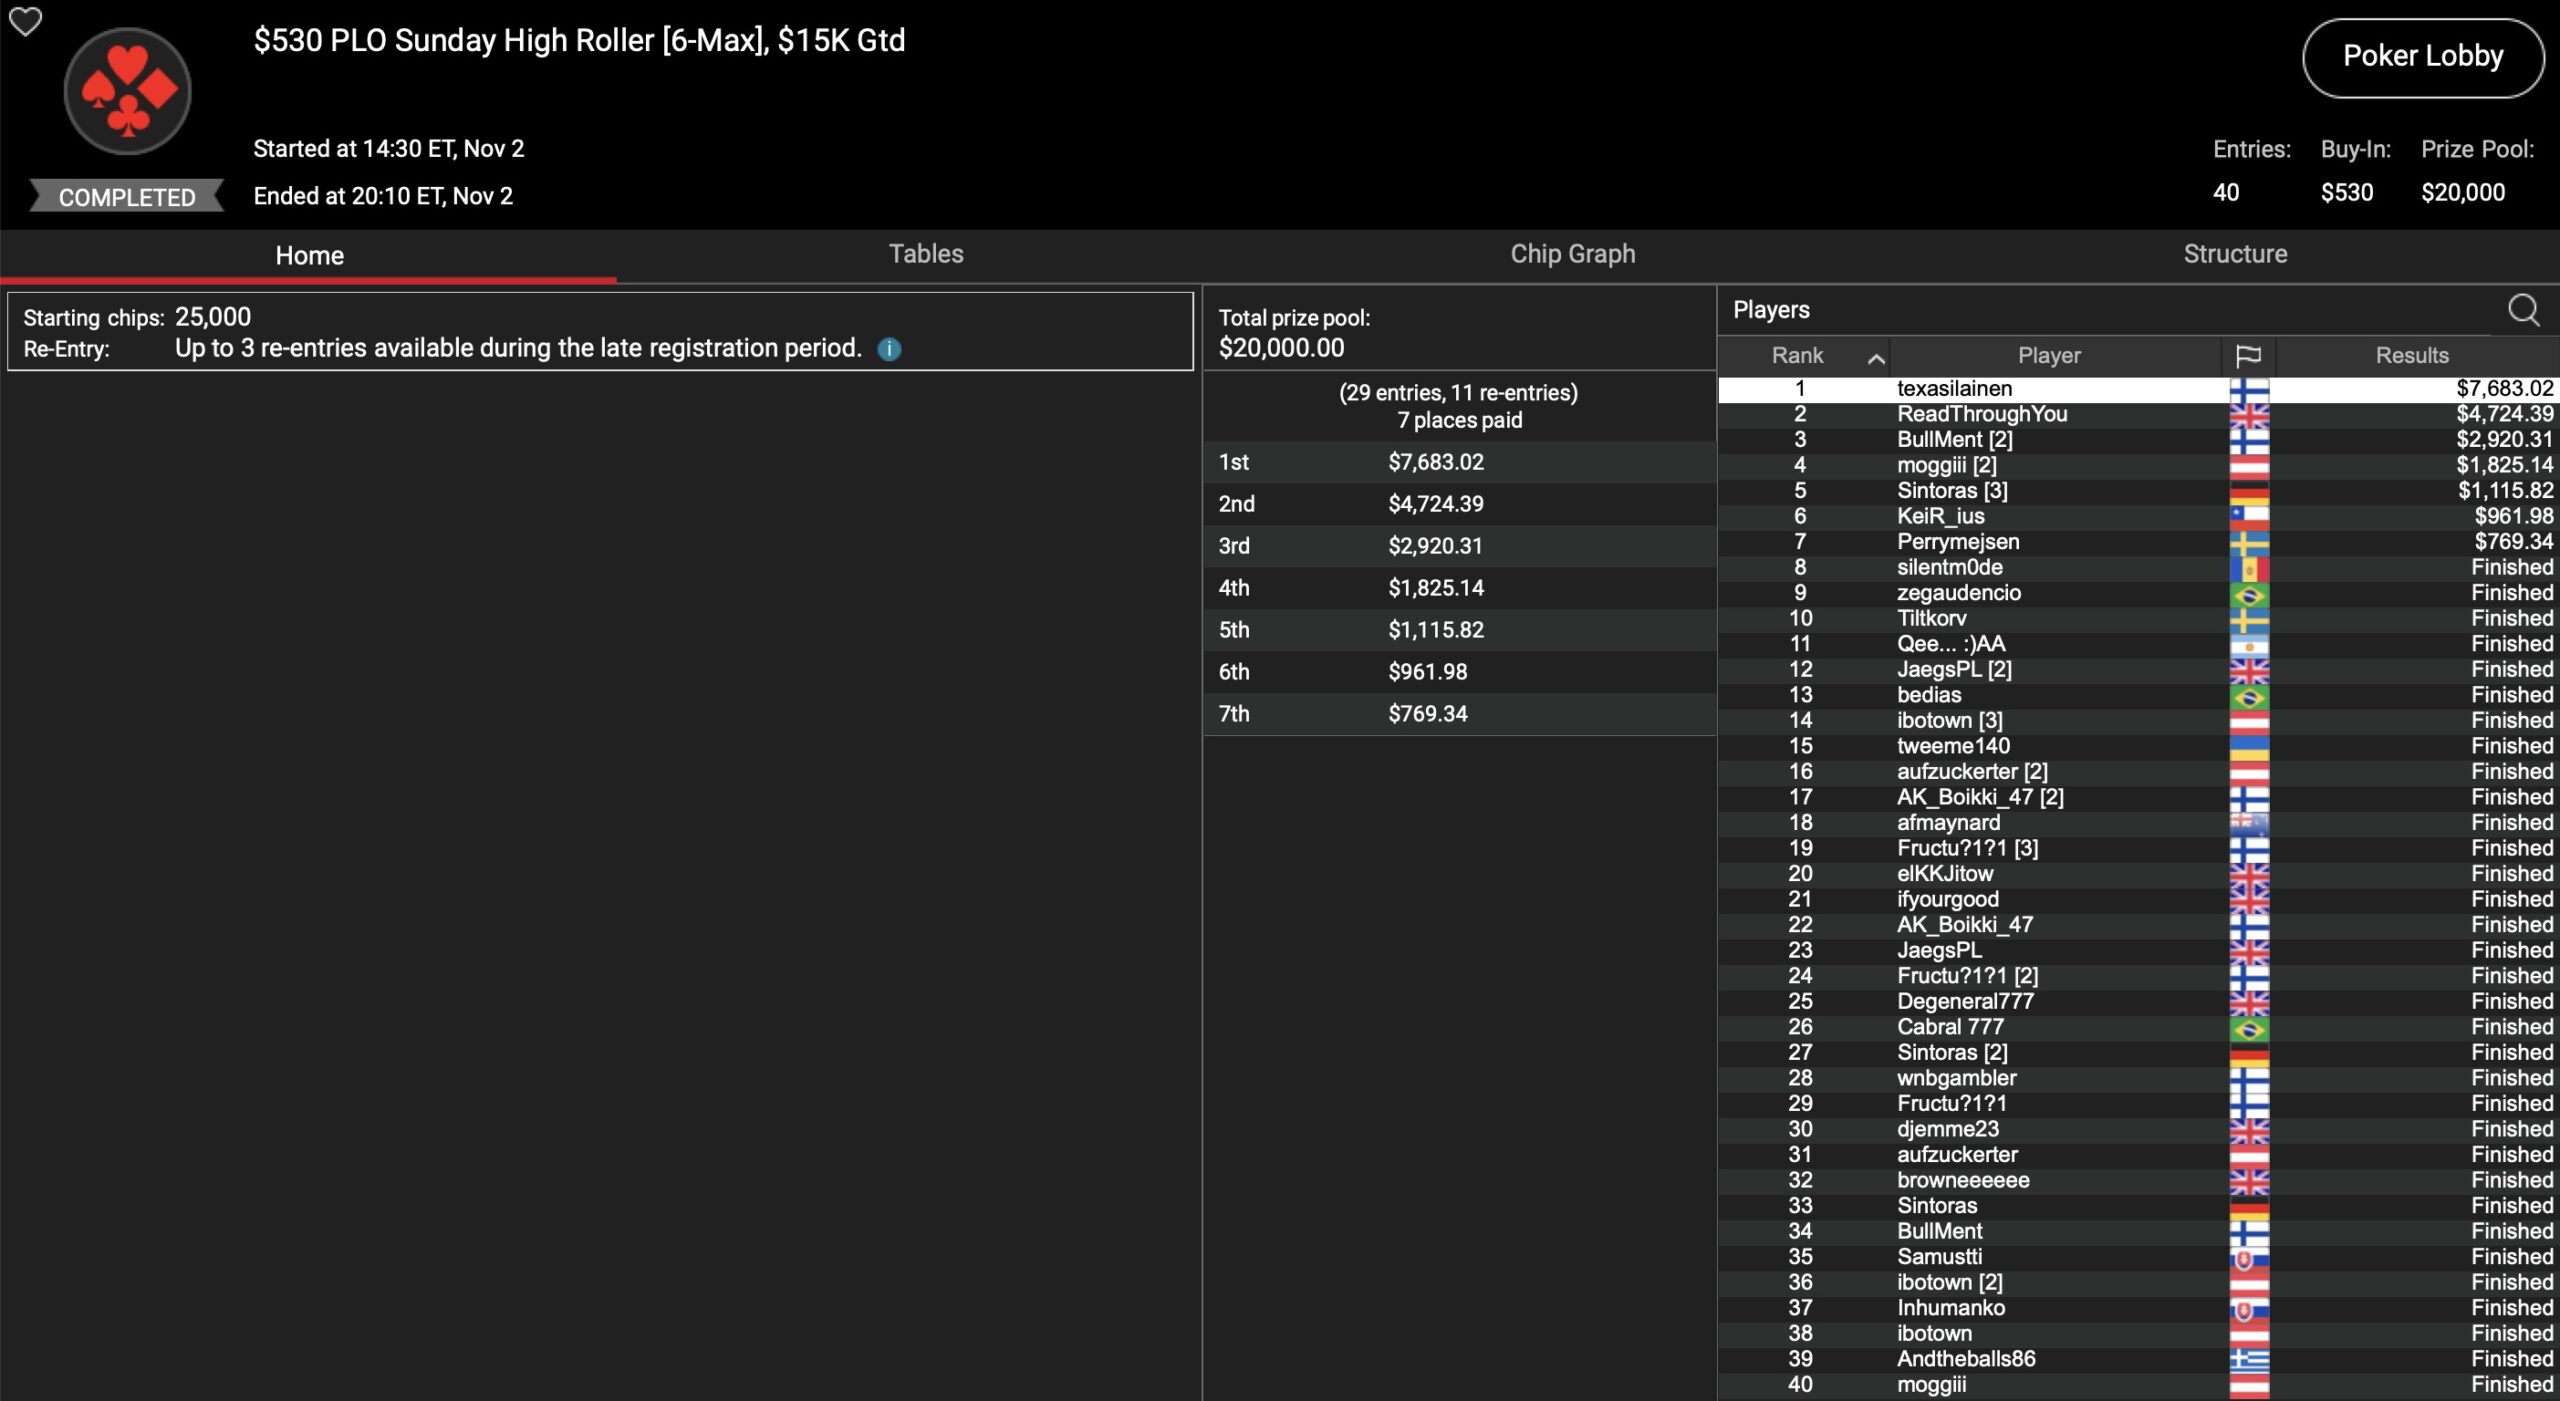2560x1401 pixels.
Task: Click the re-entry info icon
Action: coord(889,349)
